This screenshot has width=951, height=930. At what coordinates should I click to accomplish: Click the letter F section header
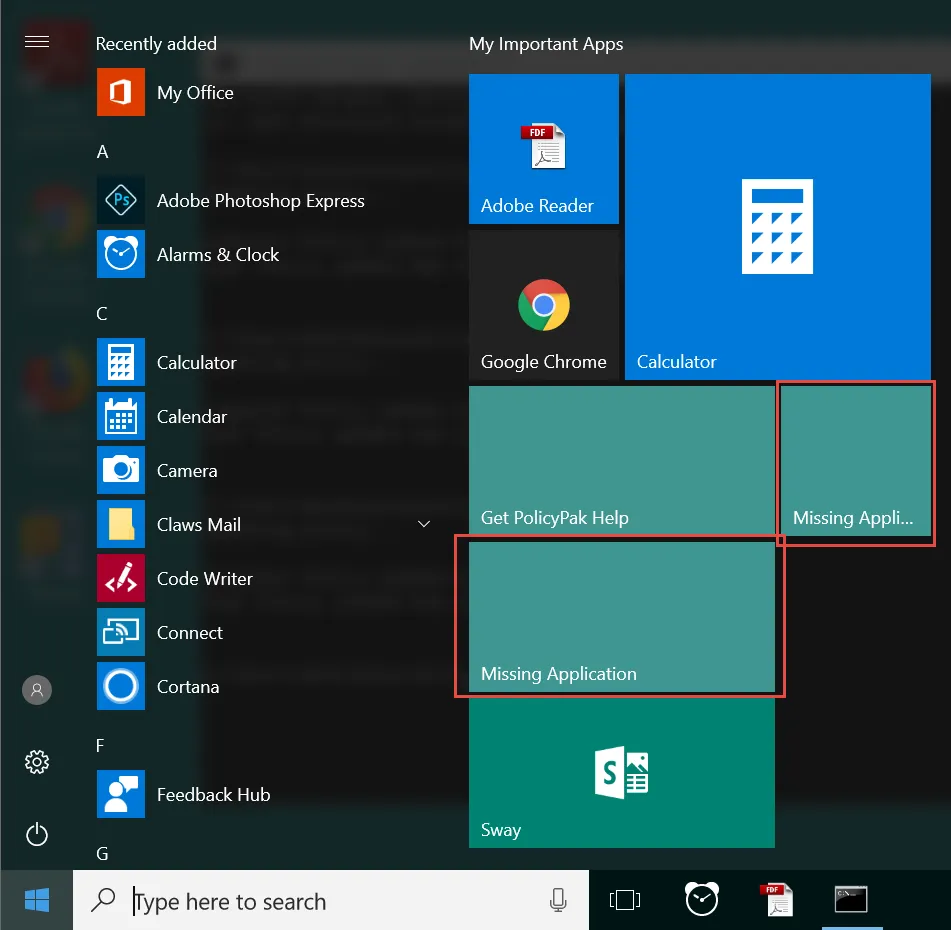click(x=100, y=746)
